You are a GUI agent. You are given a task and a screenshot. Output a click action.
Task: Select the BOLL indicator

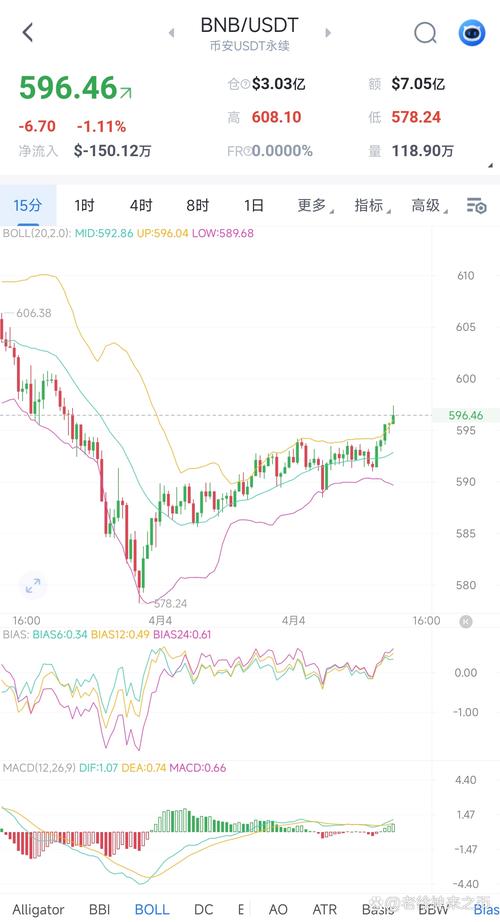pyautogui.click(x=152, y=909)
